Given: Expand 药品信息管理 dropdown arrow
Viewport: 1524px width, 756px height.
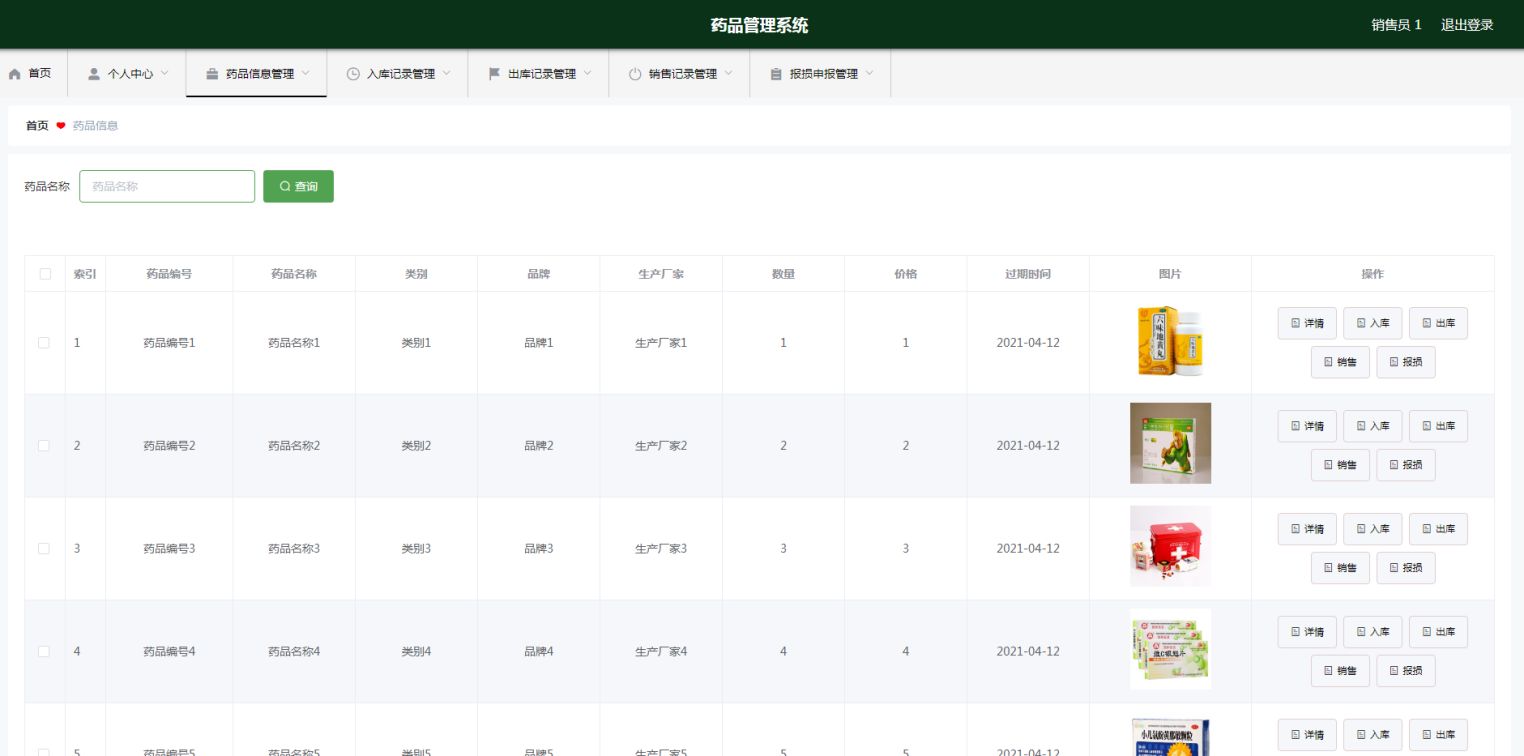Looking at the screenshot, I should 306,73.
